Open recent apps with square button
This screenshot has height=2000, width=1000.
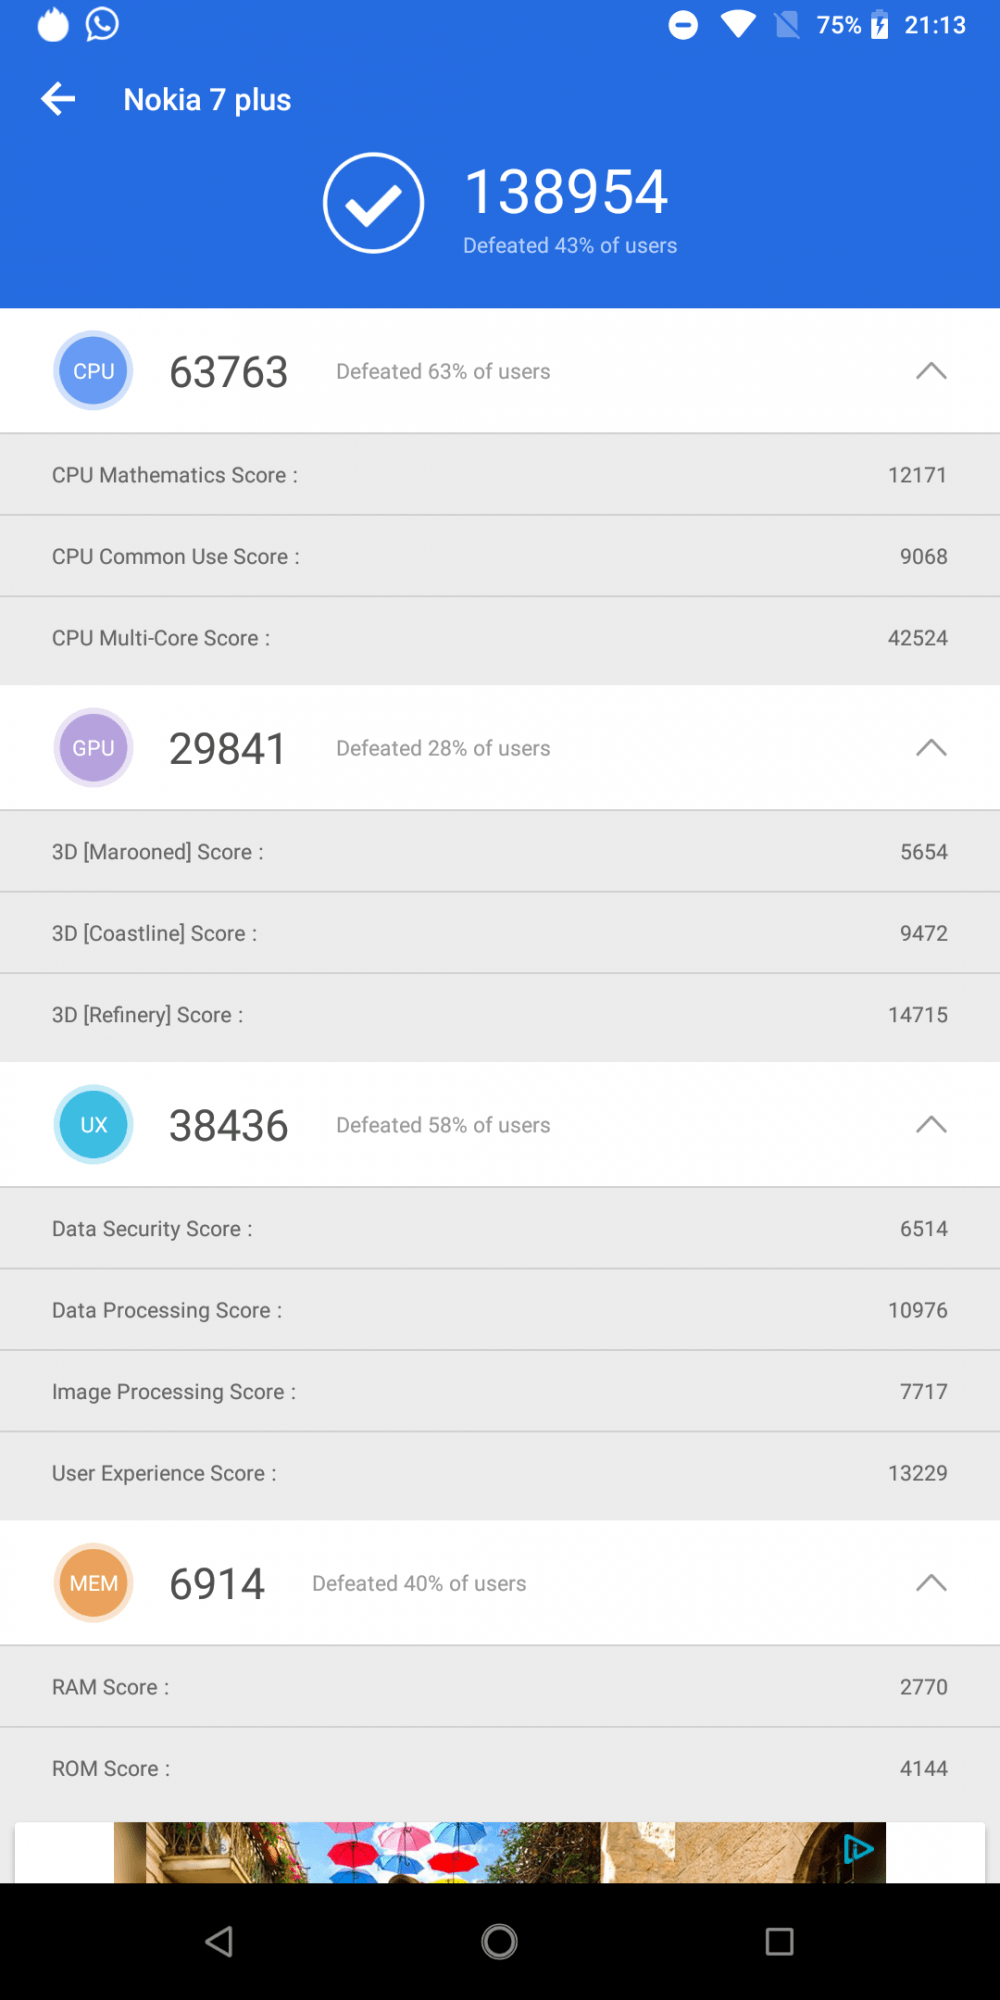(x=779, y=1942)
